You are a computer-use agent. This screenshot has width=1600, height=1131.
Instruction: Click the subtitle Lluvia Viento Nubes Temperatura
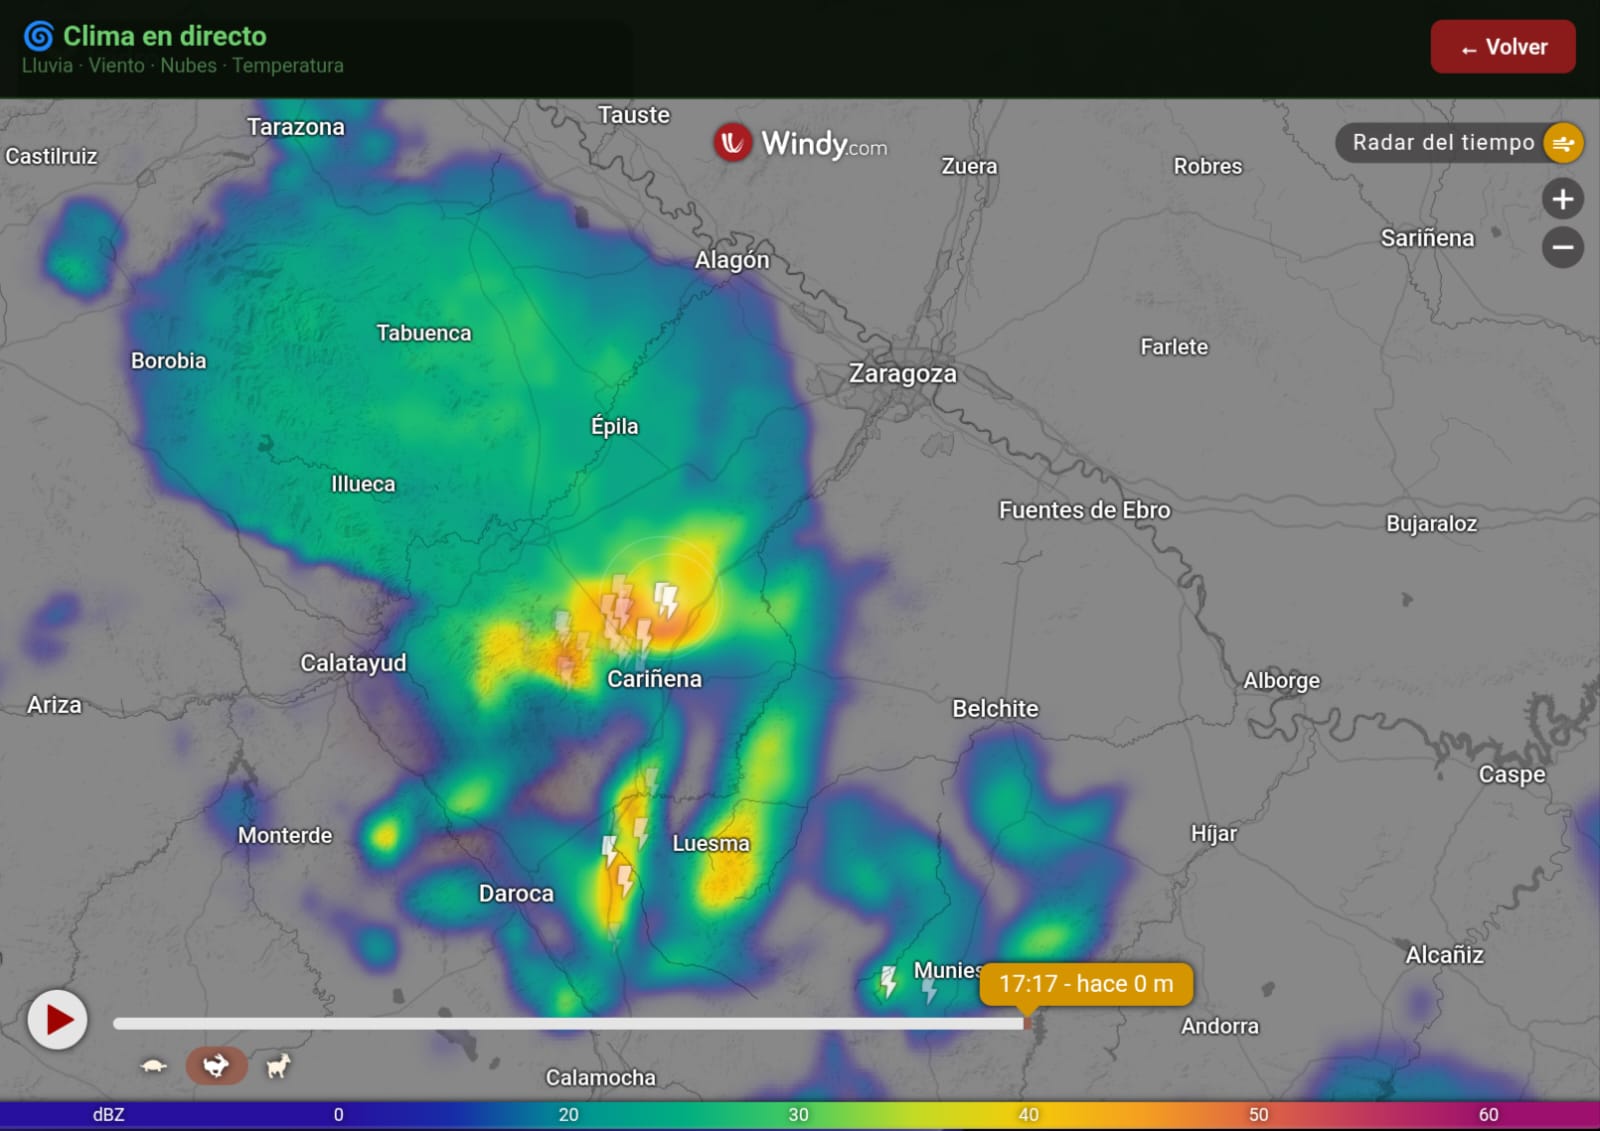coord(183,66)
